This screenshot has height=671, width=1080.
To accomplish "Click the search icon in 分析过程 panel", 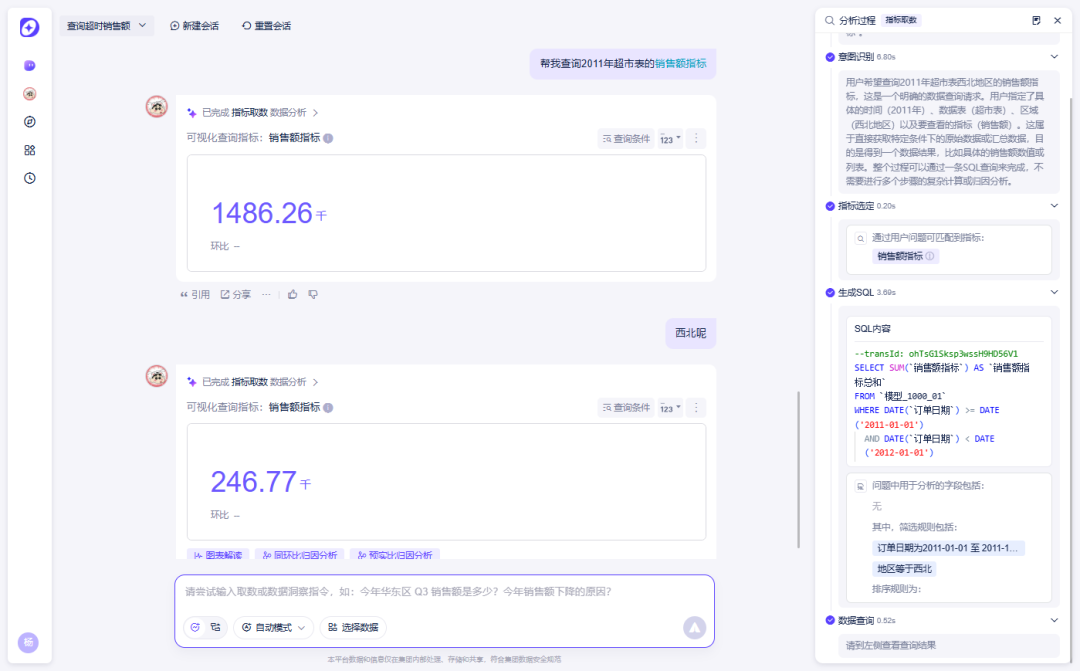I will [829, 21].
